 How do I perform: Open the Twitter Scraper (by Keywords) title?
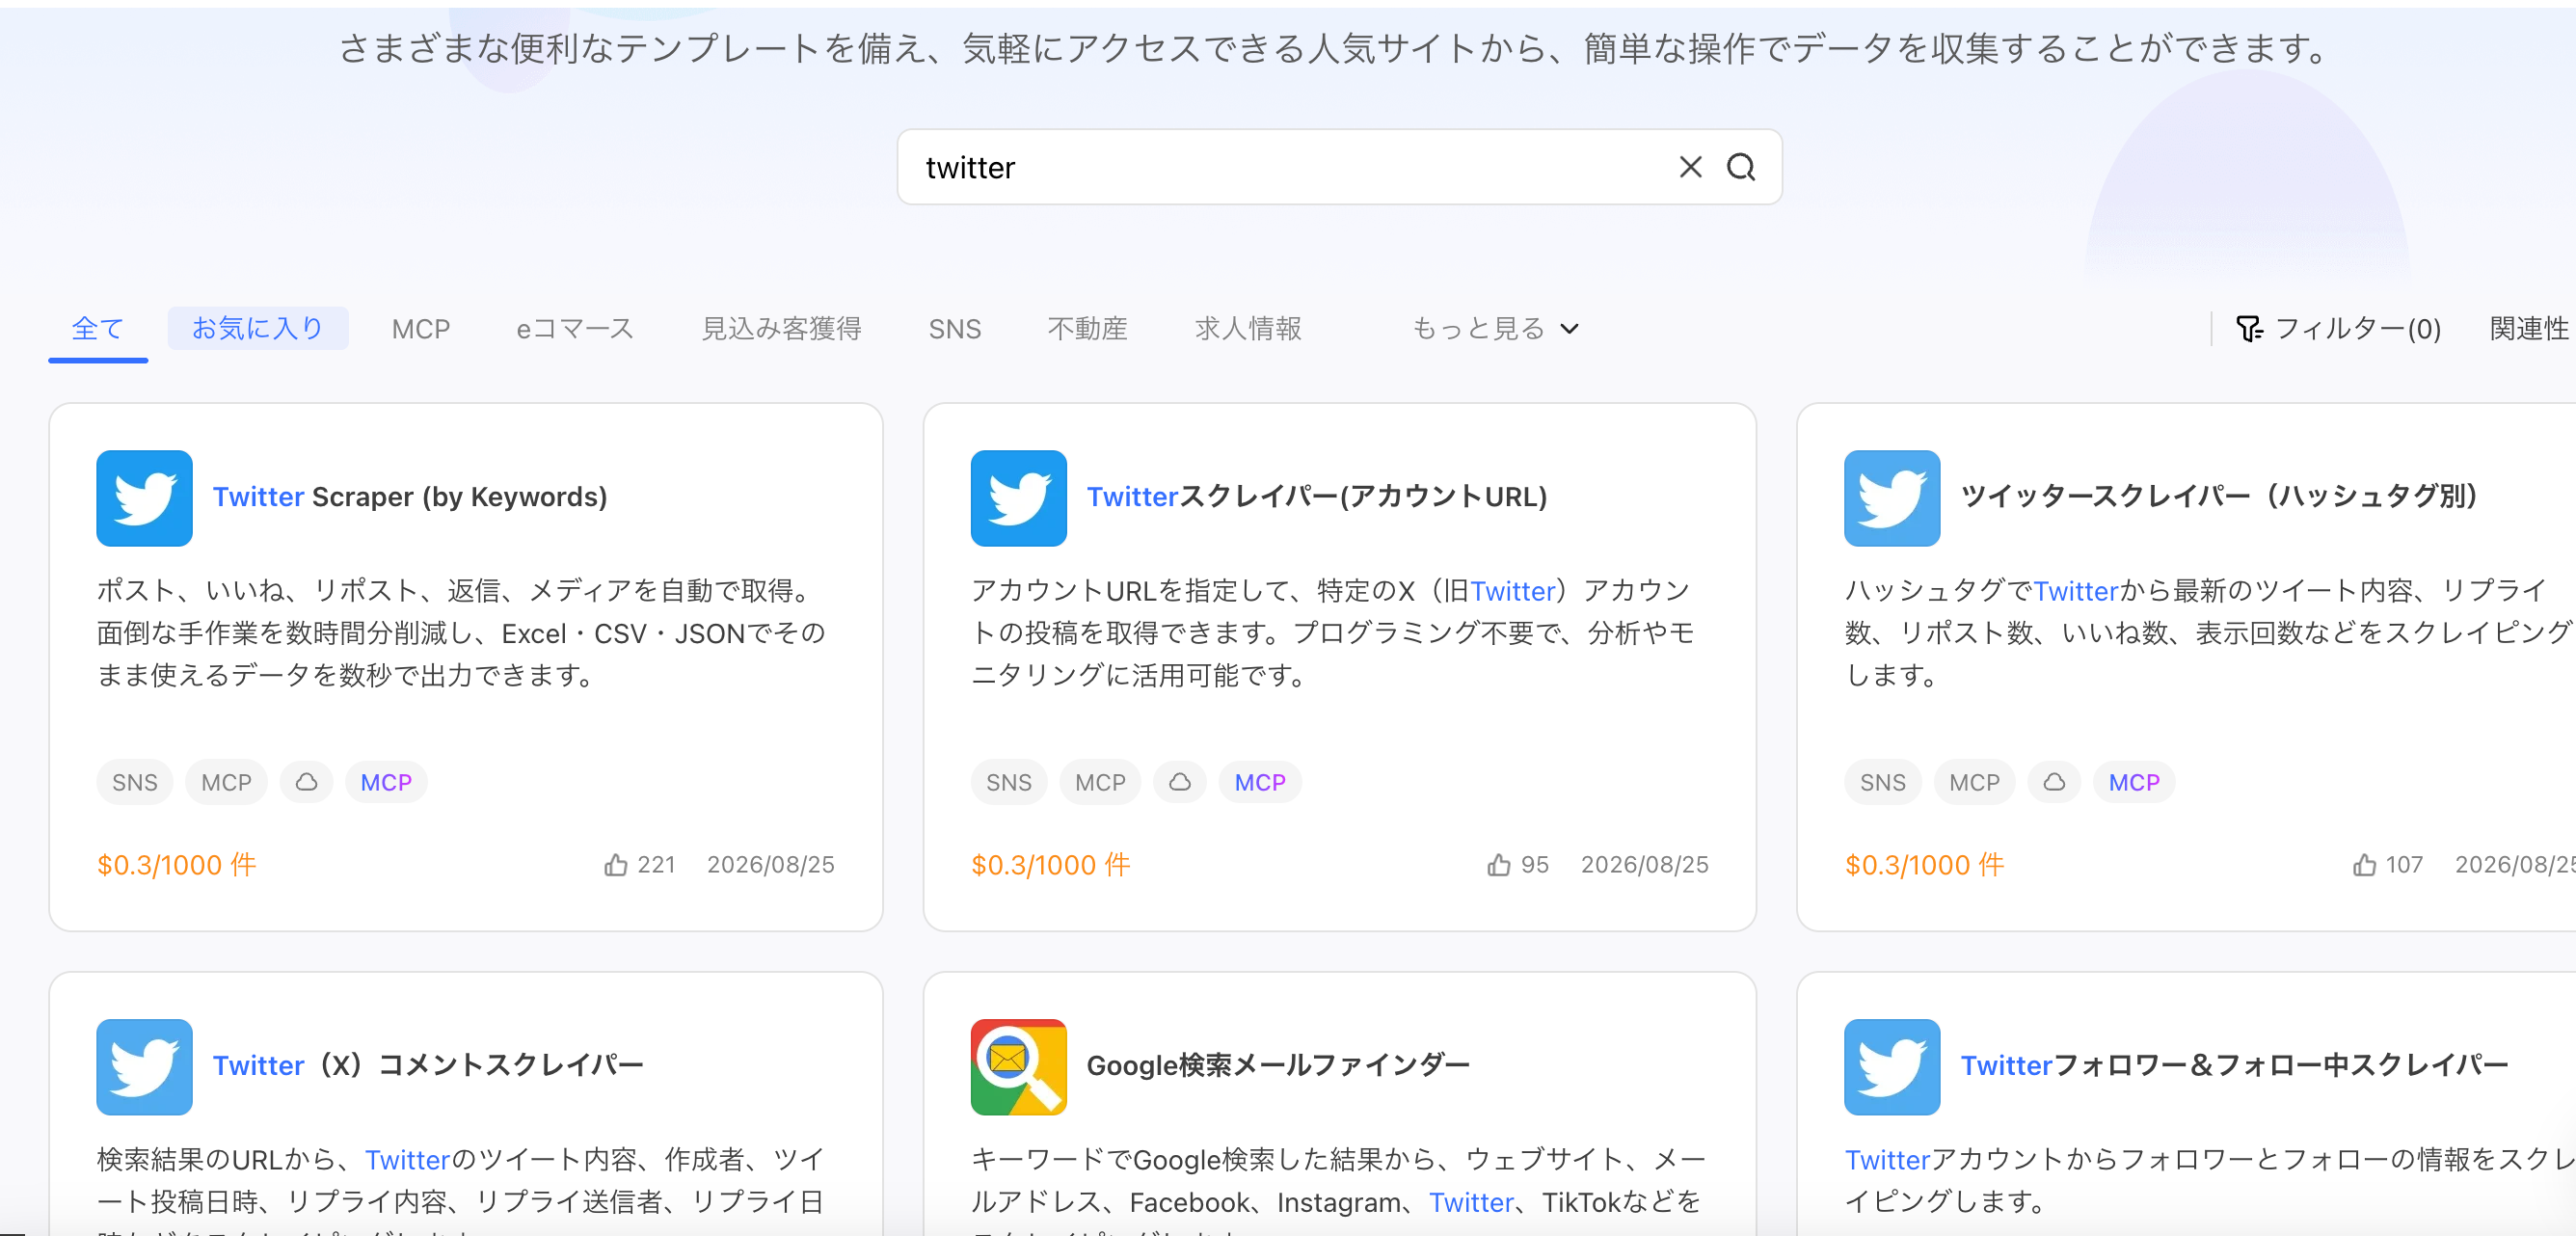pos(410,497)
